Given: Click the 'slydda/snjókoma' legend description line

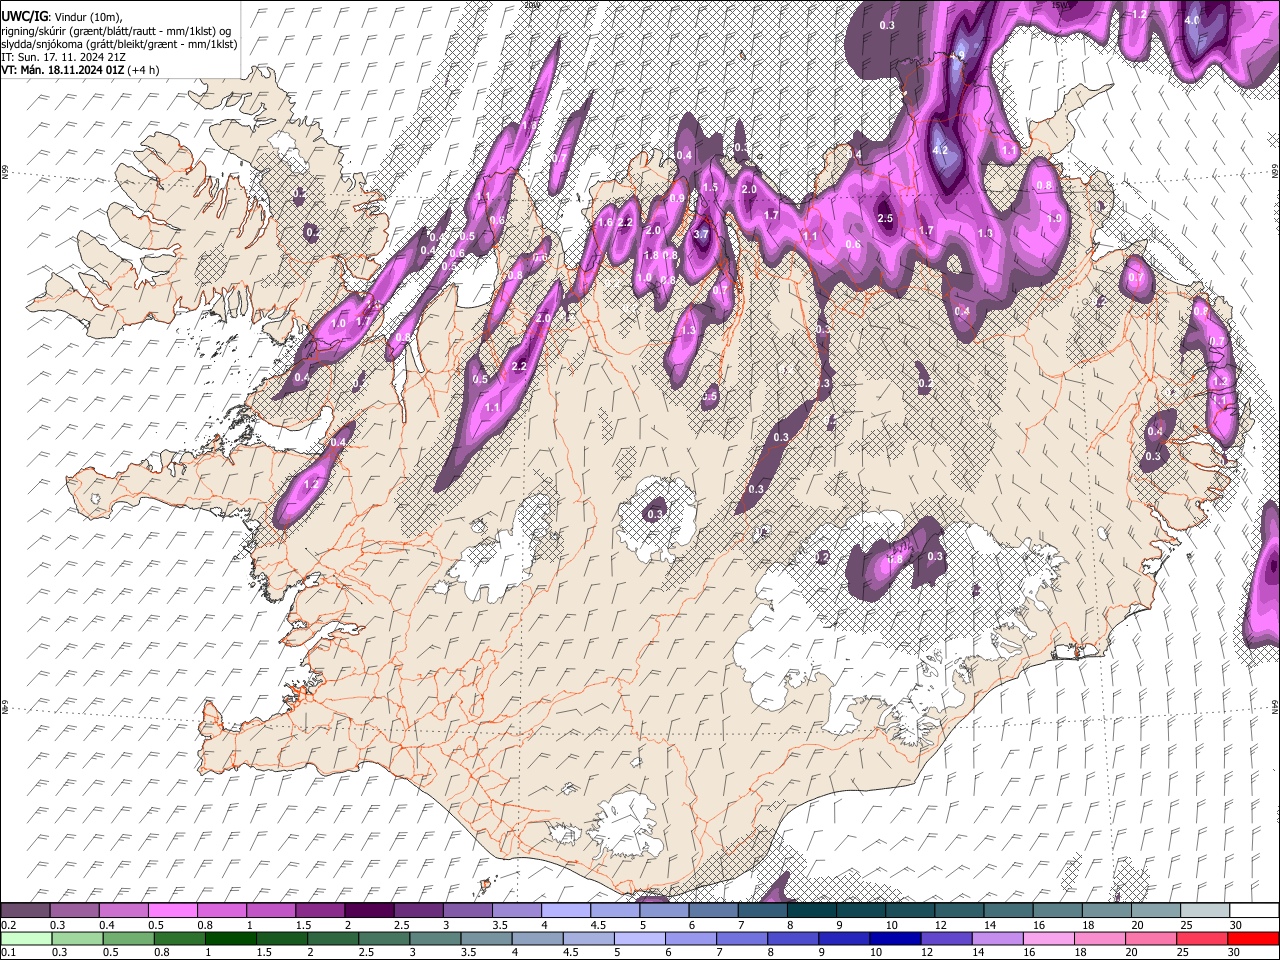Looking at the screenshot, I should 120,44.
